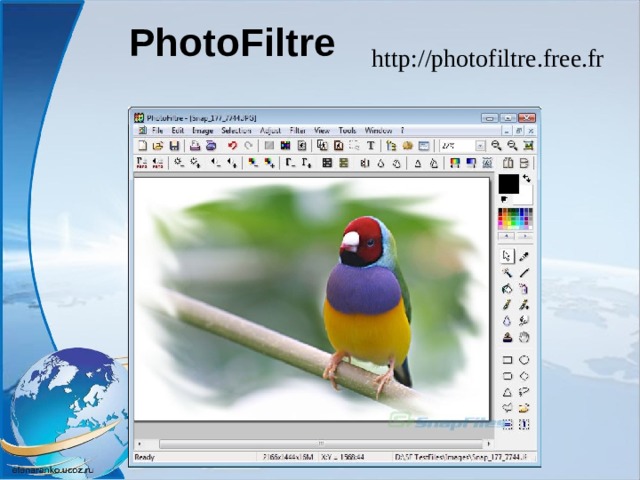
Task: Choose the Ellipse selection shape
Action: coord(524,360)
